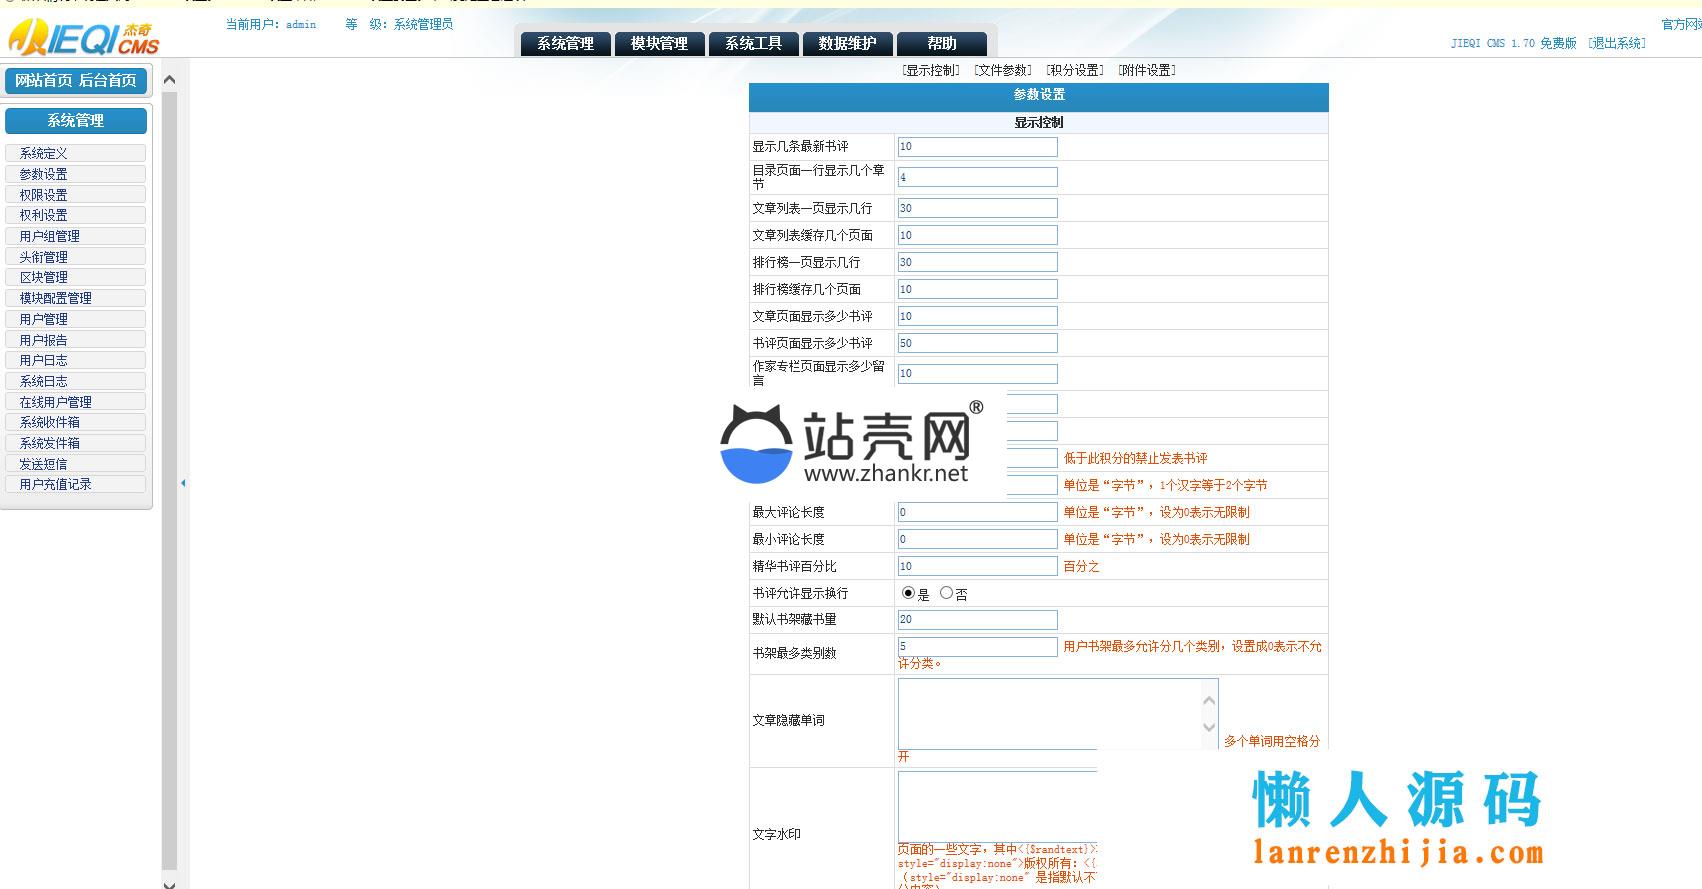This screenshot has height=889, width=1702.
Task: Switch to the 文件参数 settings section
Action: click(1003, 70)
